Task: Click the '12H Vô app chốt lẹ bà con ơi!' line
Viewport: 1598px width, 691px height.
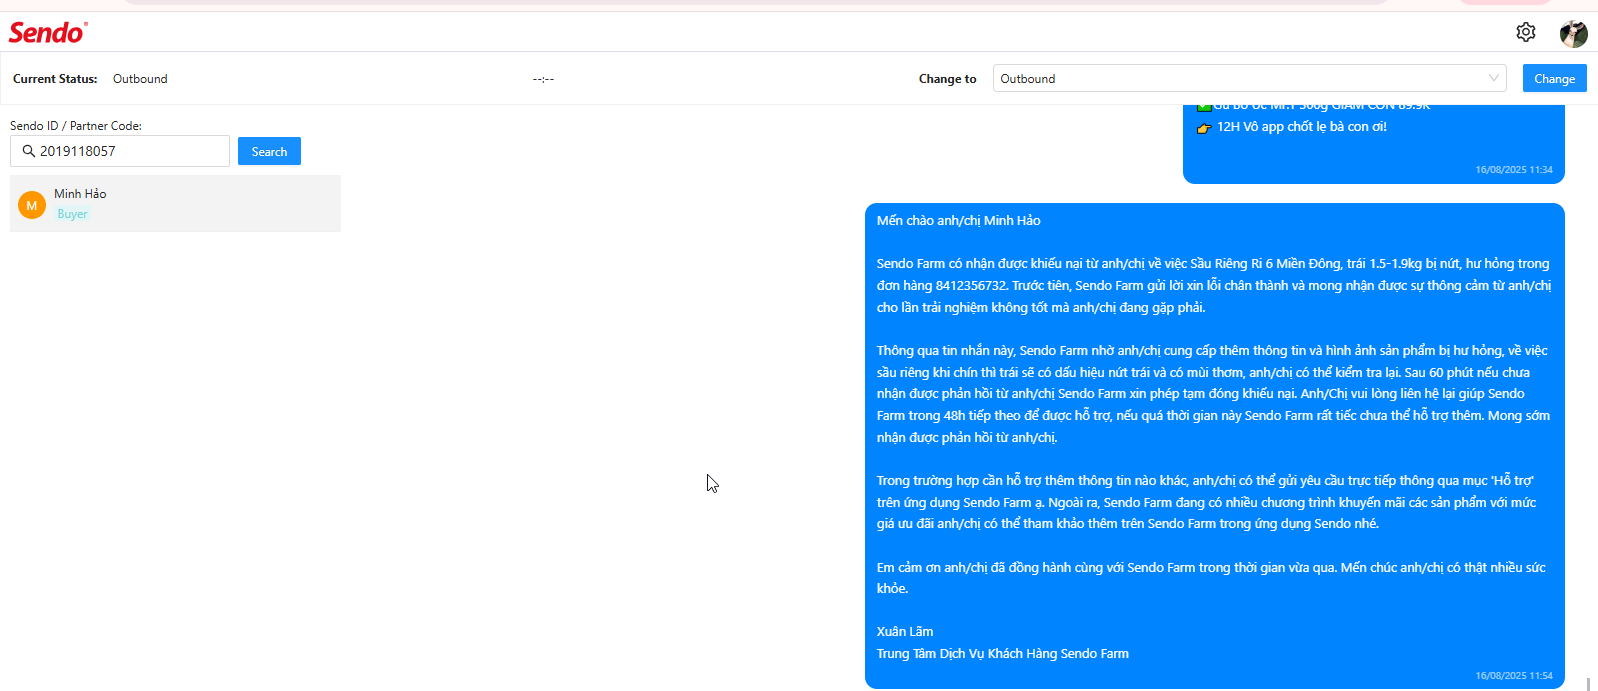Action: coord(1301,127)
